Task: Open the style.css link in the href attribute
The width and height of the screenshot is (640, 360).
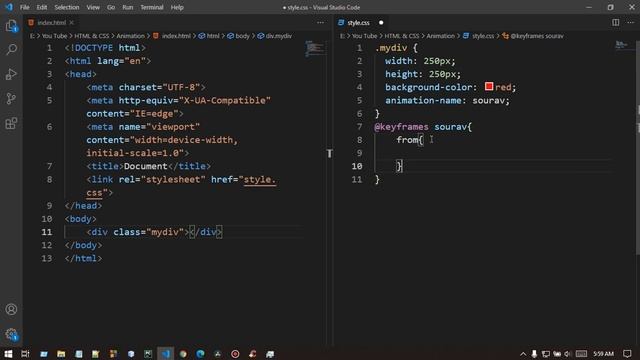Action: tap(260, 180)
